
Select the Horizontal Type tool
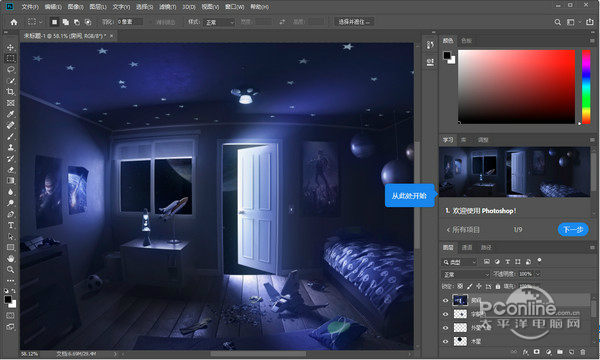10,225
